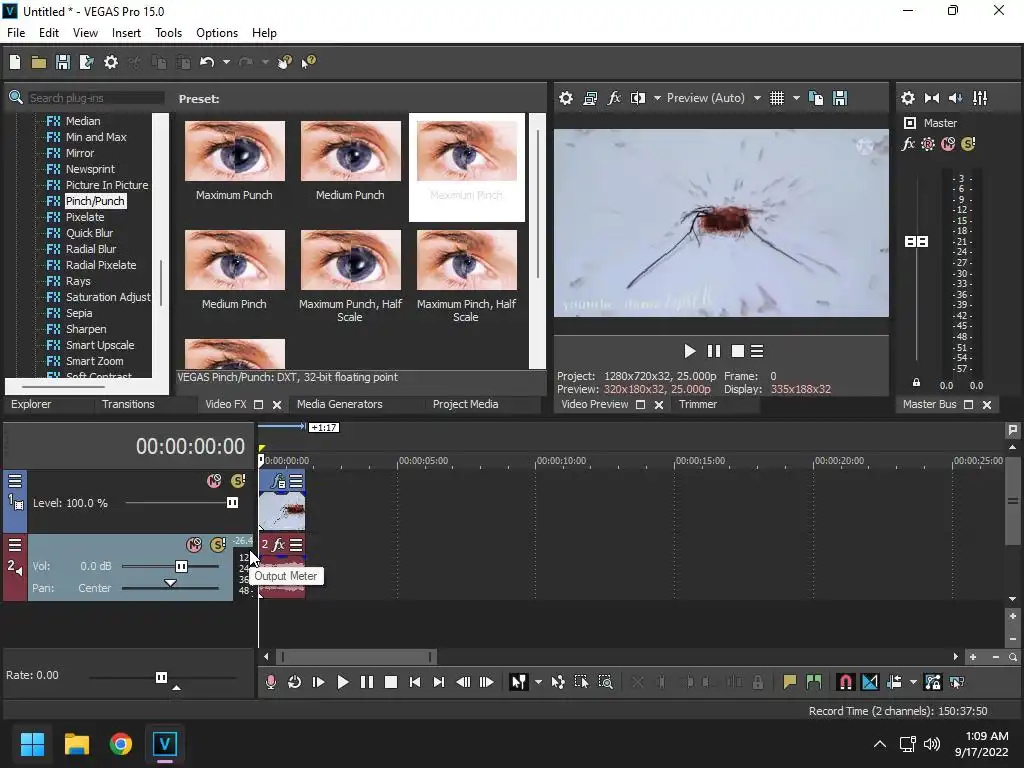Select the Radial Blur plug-in
1024x768 pixels.
(91, 249)
